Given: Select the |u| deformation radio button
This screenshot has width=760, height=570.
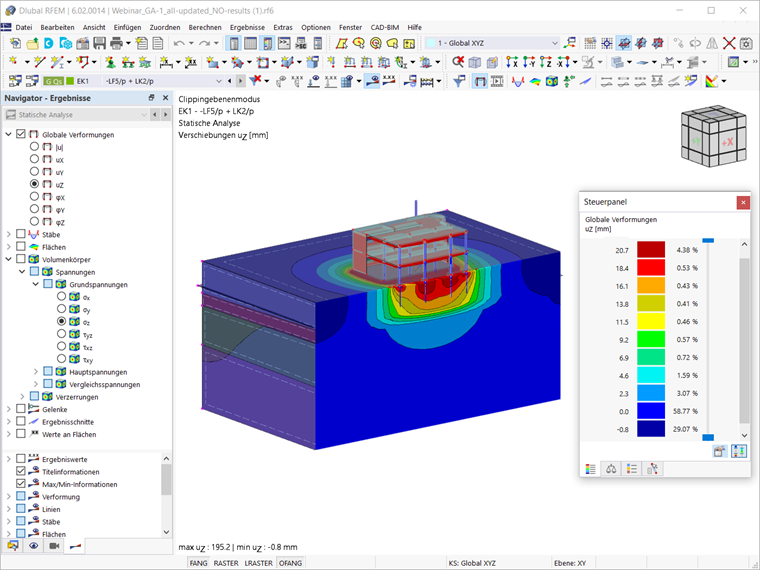Looking at the screenshot, I should [x=34, y=146].
